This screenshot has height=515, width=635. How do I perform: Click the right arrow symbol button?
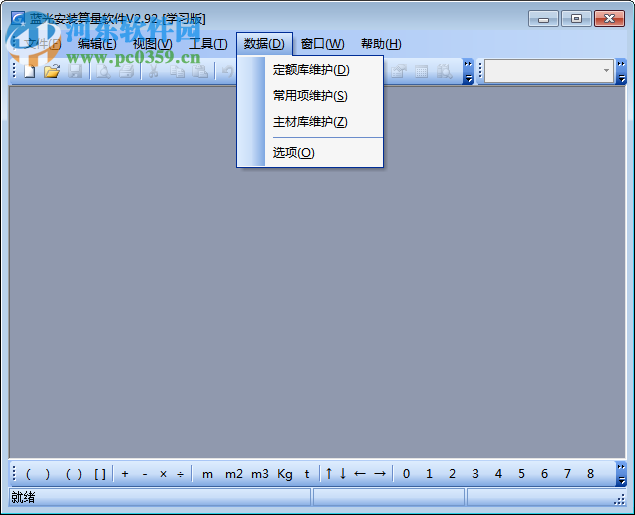pyautogui.click(x=380, y=473)
